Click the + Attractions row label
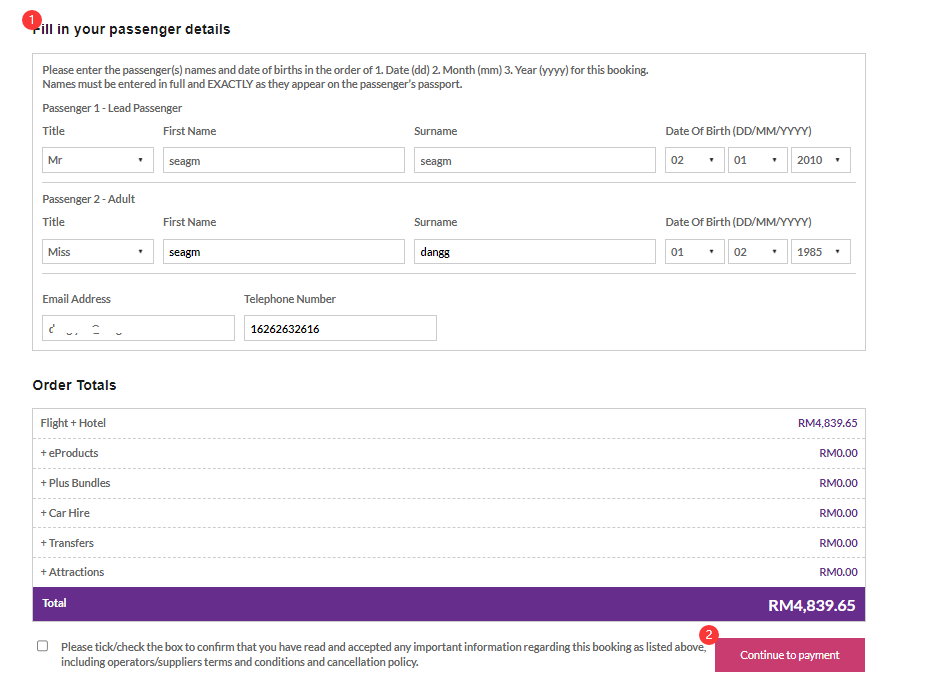The width and height of the screenshot is (934, 675). [72, 572]
